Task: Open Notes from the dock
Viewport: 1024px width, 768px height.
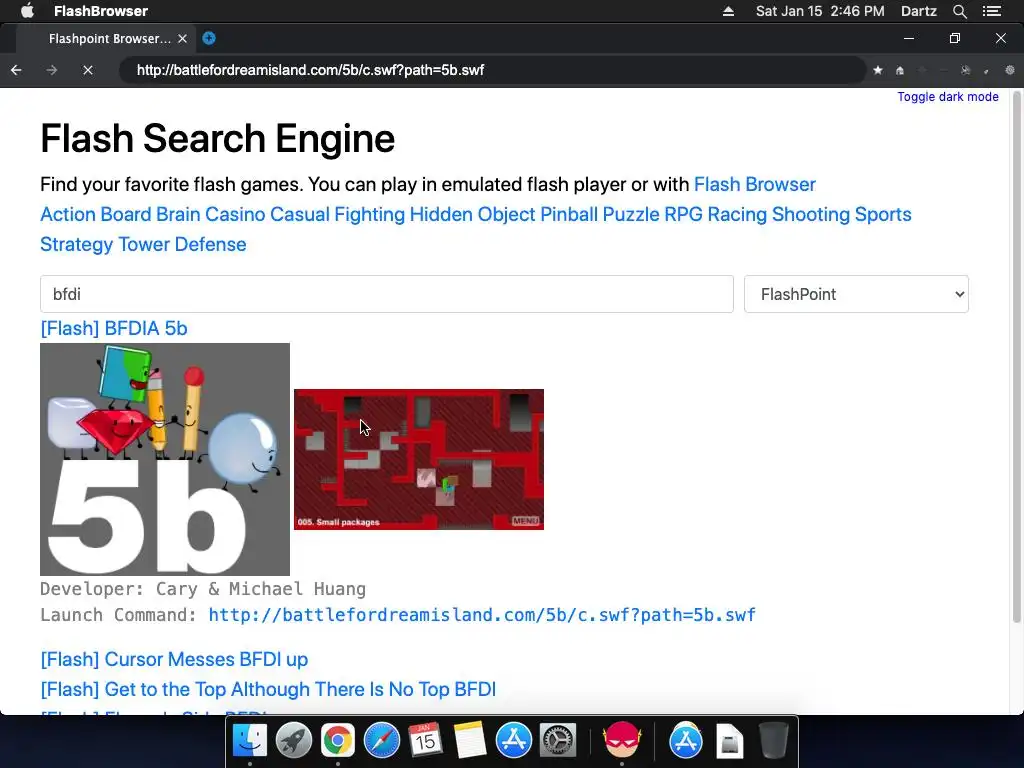Action: pyautogui.click(x=470, y=741)
